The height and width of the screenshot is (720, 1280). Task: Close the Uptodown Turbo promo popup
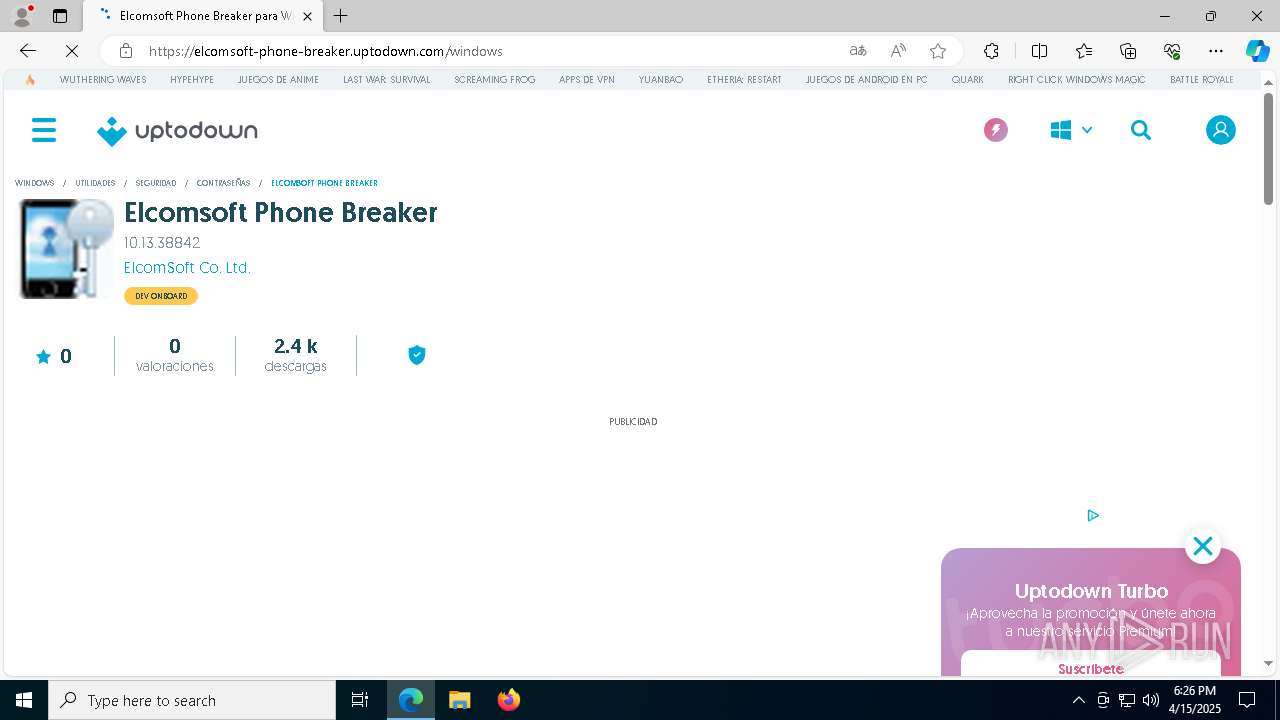1202,546
